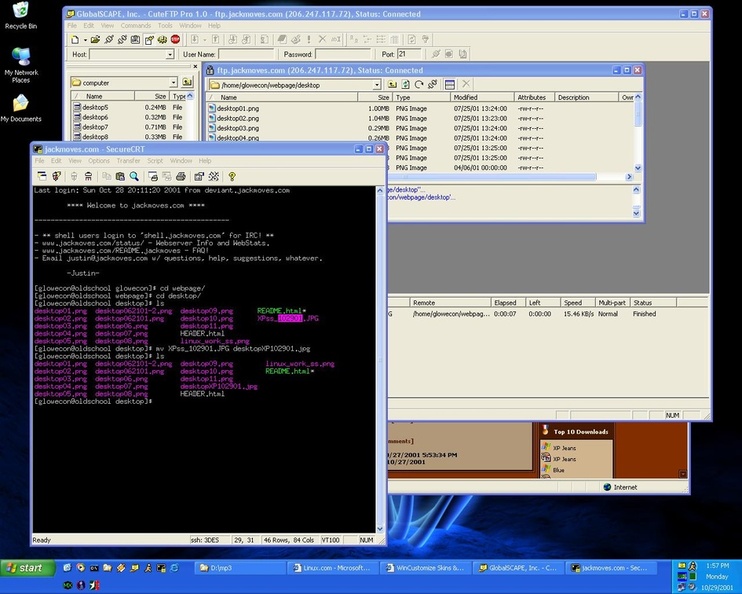The height and width of the screenshot is (594, 742).
Task: Click the Connect plug icon in CuteFTP toolbar
Action: (109, 40)
